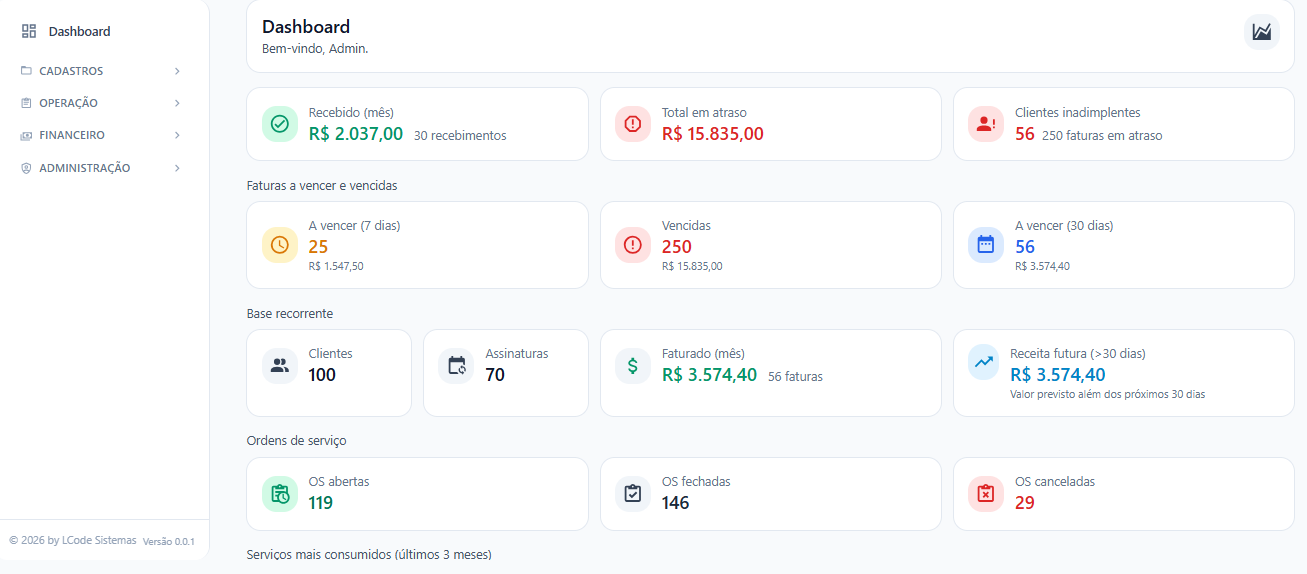Click the dollar sign icon for Faturado (mês)

633,366
